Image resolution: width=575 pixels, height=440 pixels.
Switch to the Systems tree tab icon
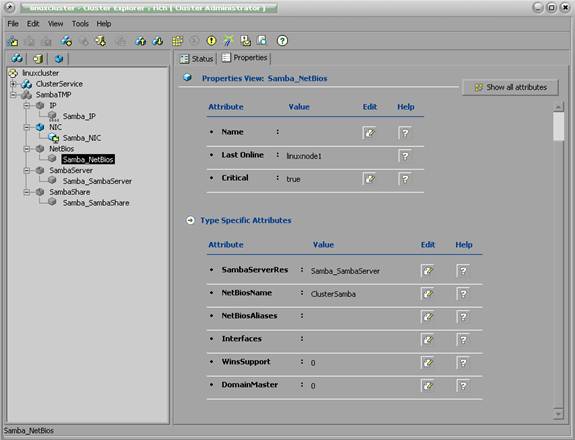coord(38,58)
